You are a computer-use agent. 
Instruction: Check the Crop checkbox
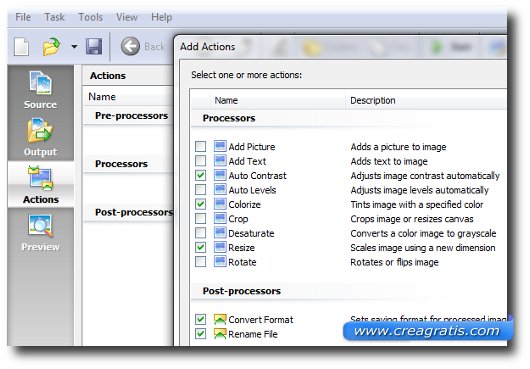click(200, 219)
